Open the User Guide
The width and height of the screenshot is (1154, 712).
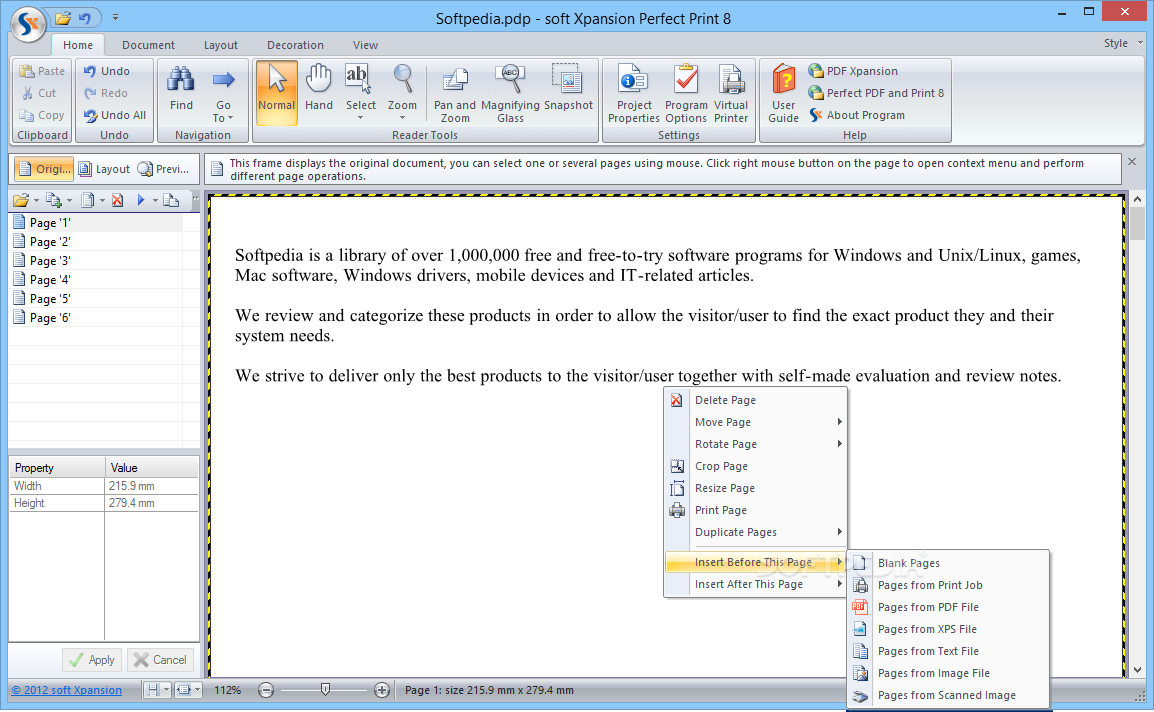coord(783,94)
